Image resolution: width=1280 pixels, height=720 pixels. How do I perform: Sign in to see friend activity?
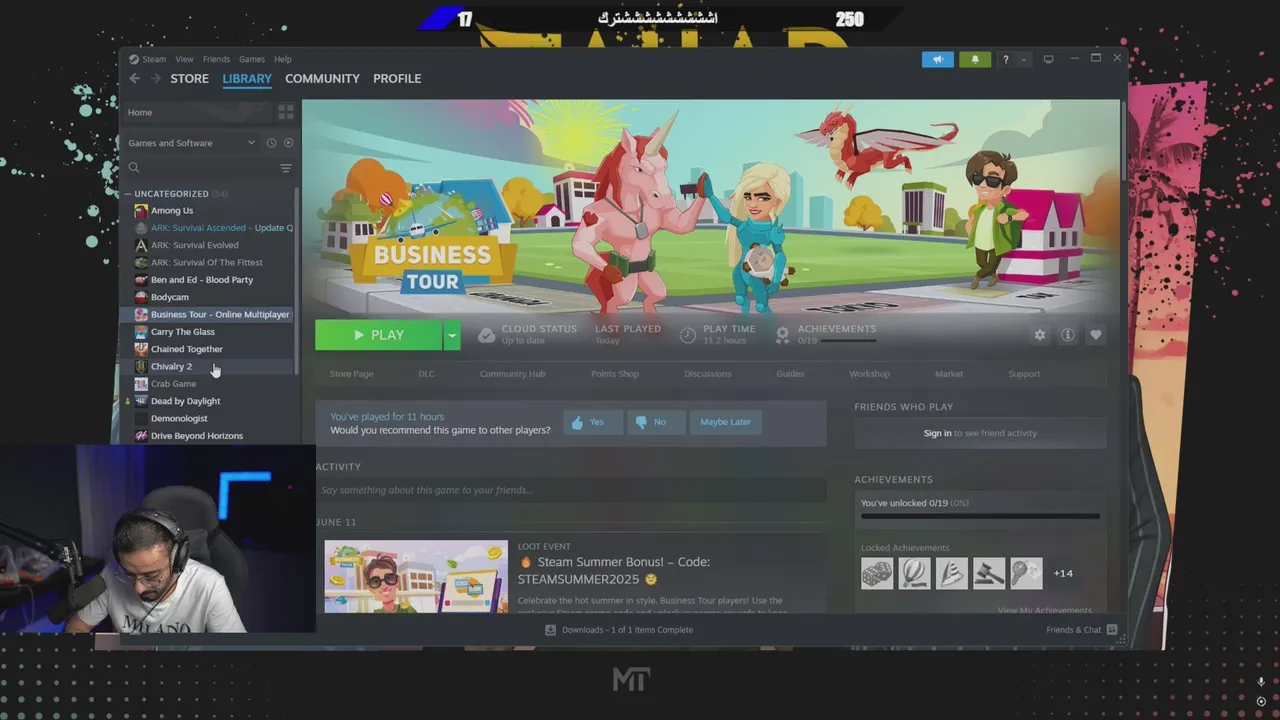click(x=937, y=433)
